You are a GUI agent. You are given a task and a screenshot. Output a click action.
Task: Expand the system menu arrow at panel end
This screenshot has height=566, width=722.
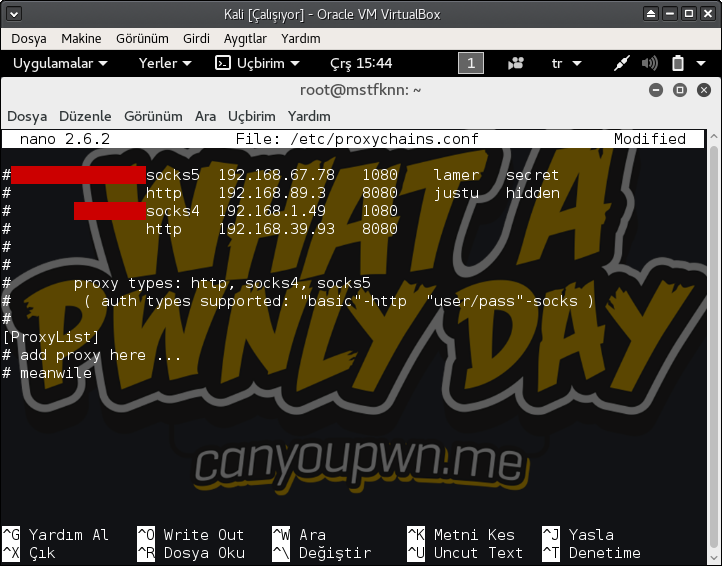702,63
